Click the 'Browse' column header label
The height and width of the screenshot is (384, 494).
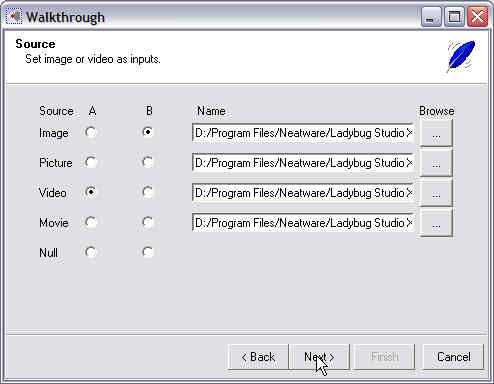(437, 111)
